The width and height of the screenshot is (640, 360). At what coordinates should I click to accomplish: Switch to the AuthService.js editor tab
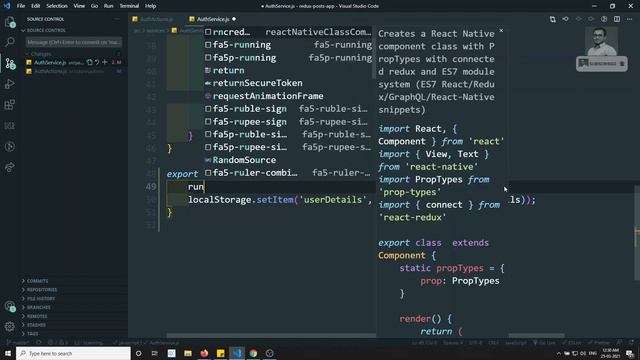[212, 19]
